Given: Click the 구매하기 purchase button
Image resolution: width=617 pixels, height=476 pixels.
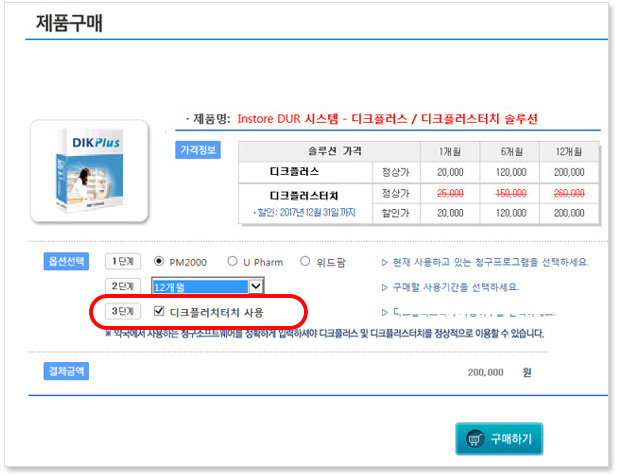Looking at the screenshot, I should pyautogui.click(x=499, y=439).
